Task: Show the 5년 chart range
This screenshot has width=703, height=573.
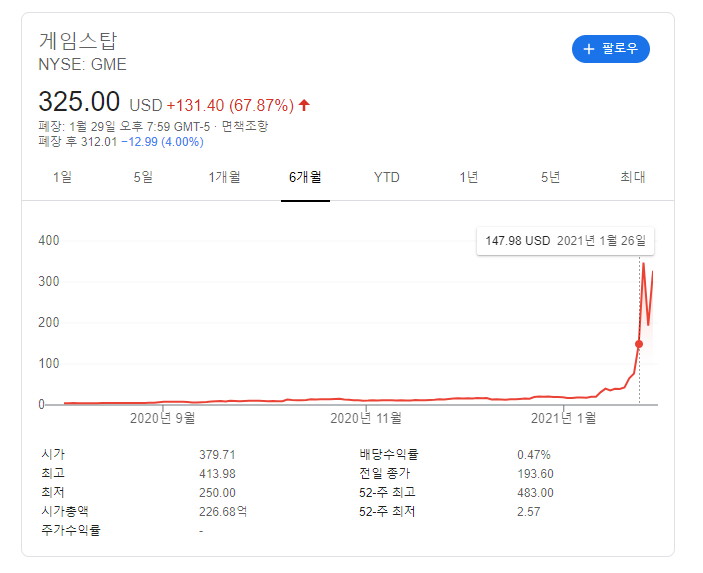Action: pyautogui.click(x=550, y=177)
